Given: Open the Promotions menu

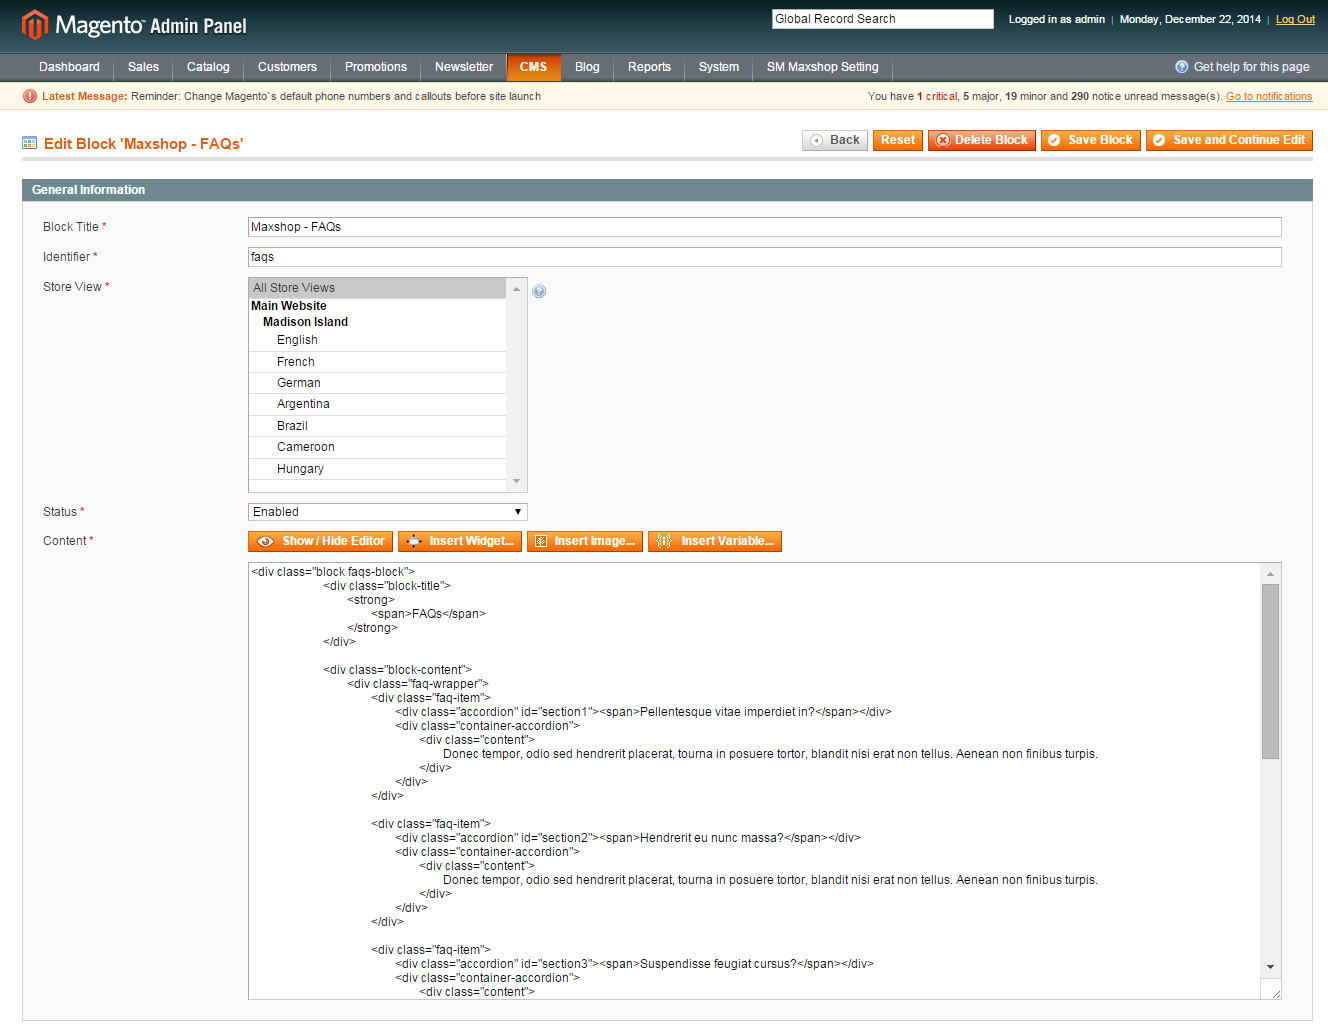Looking at the screenshot, I should [x=376, y=67].
